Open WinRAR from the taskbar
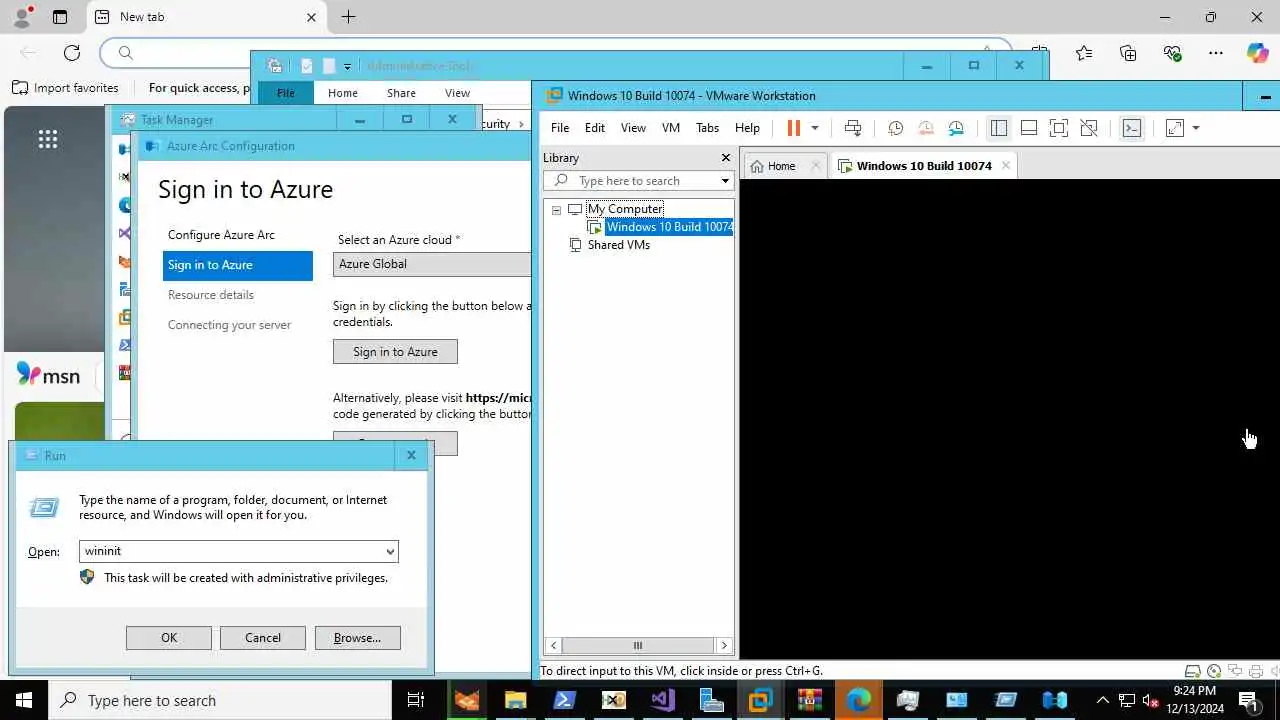 (x=809, y=700)
